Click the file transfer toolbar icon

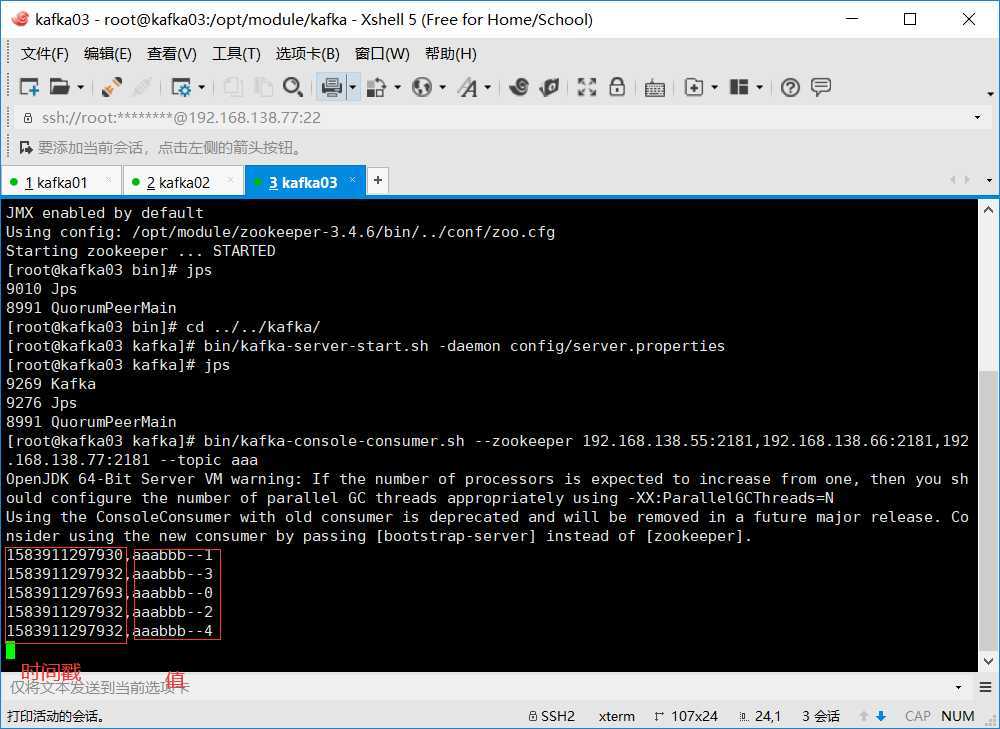376,87
